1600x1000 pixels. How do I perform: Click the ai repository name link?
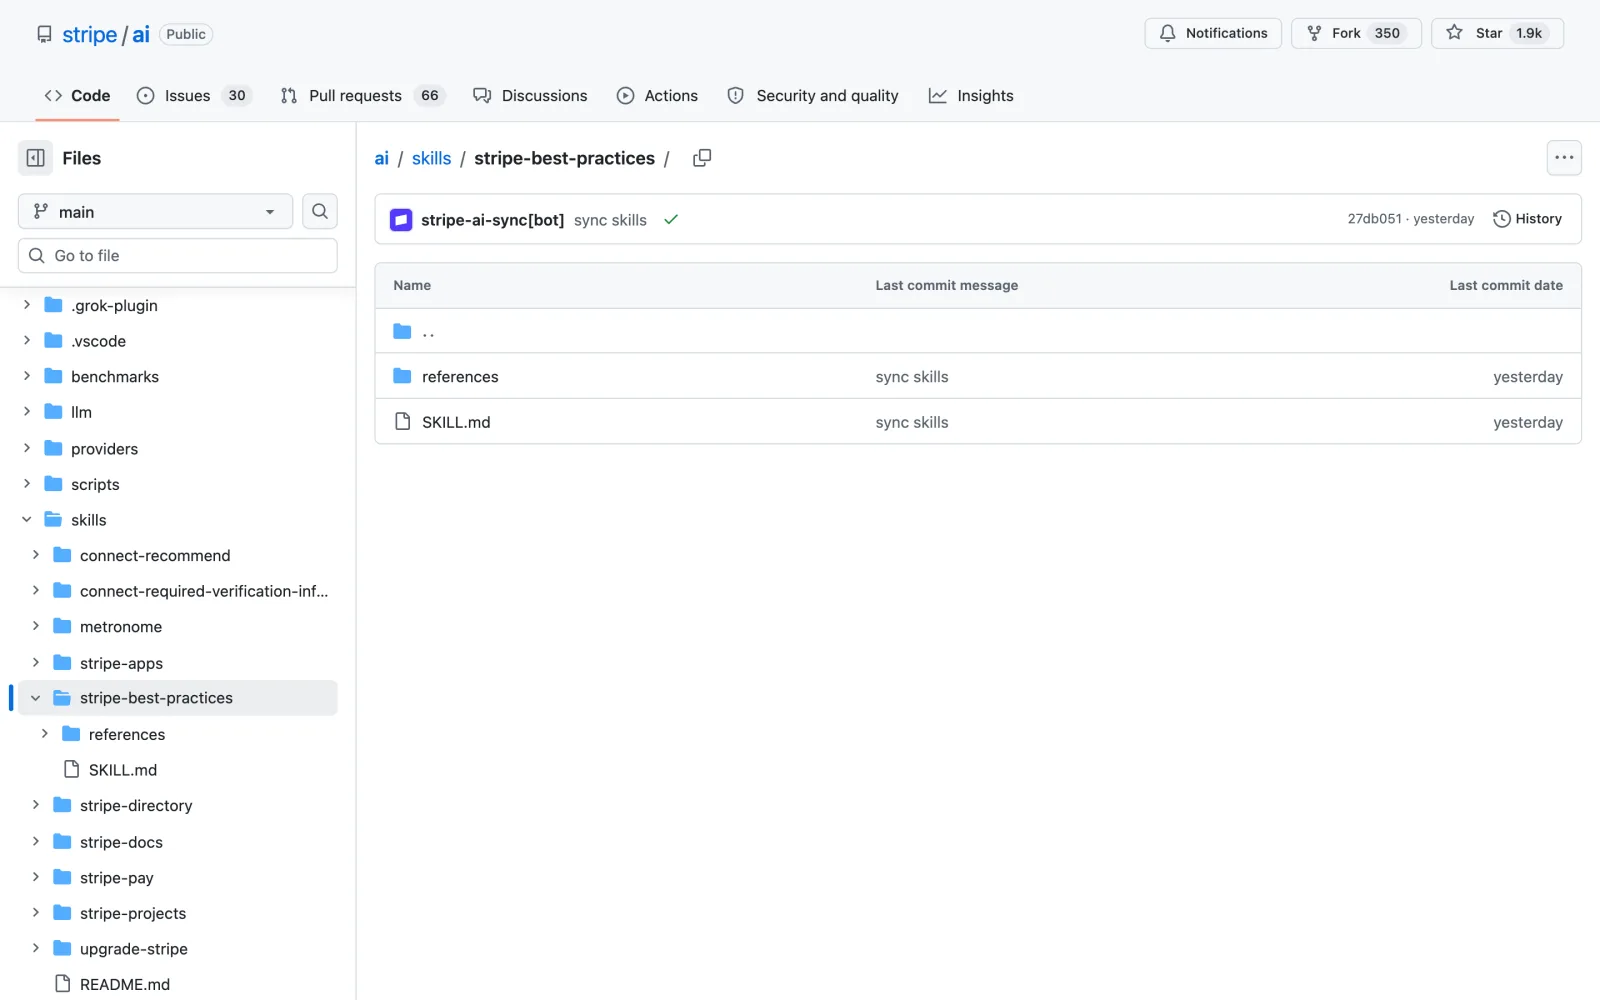click(x=141, y=35)
